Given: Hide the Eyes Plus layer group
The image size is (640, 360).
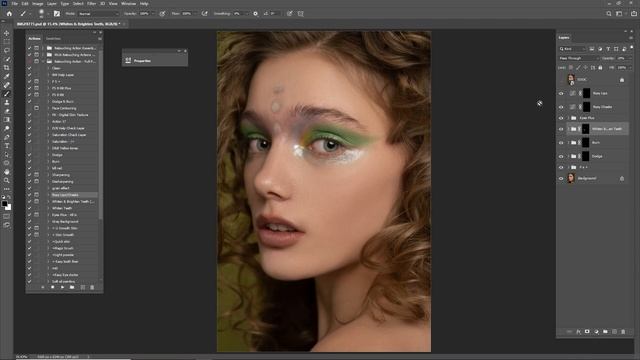Looking at the screenshot, I should click(561, 118).
